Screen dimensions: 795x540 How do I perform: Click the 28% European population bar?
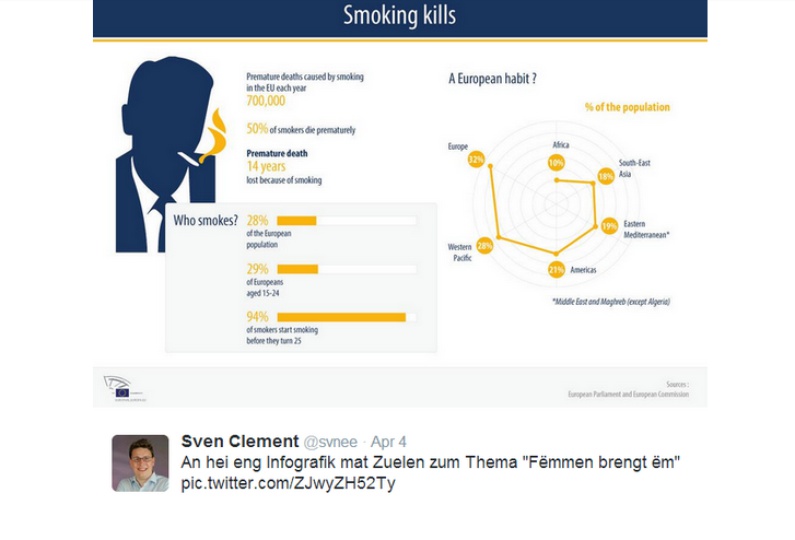[x=347, y=221]
